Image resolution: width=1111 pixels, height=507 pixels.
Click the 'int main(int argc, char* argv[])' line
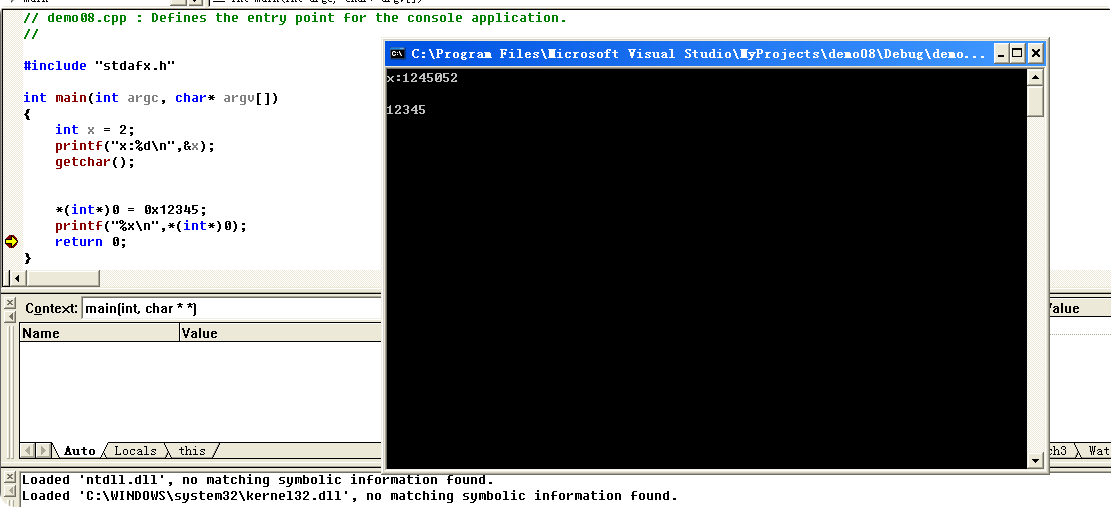tap(151, 98)
